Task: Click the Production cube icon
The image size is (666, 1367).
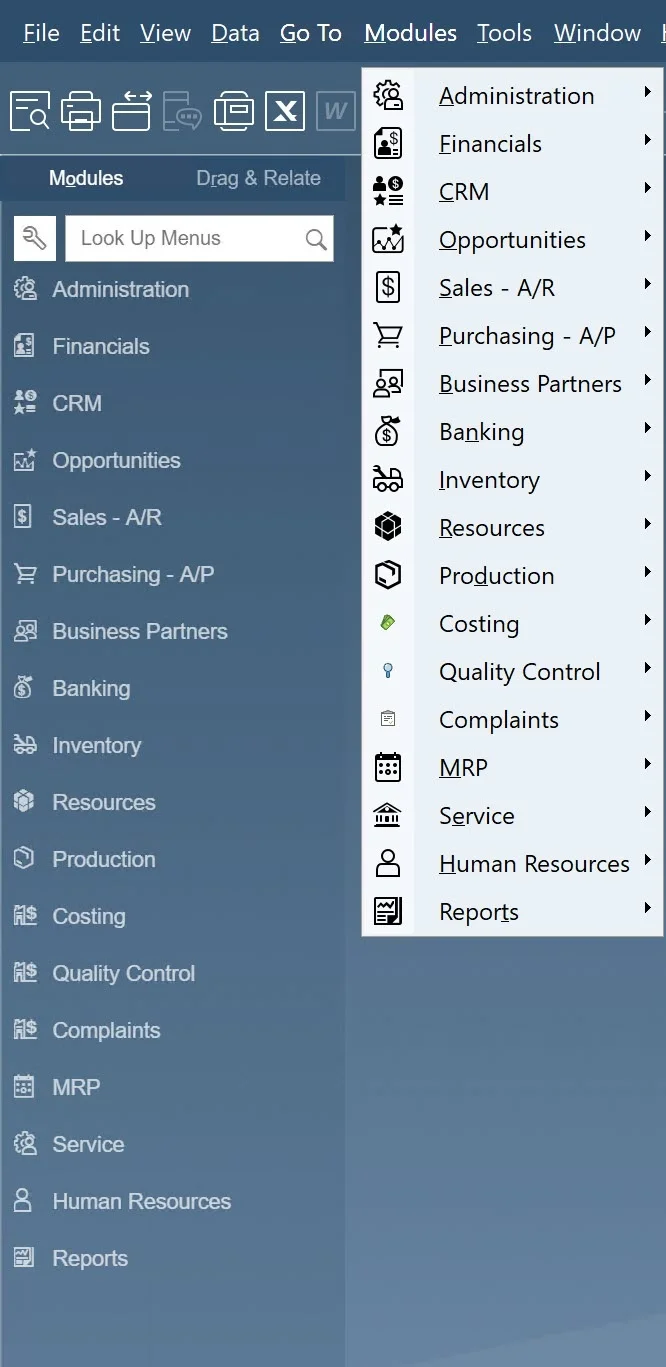Action: [x=387, y=575]
